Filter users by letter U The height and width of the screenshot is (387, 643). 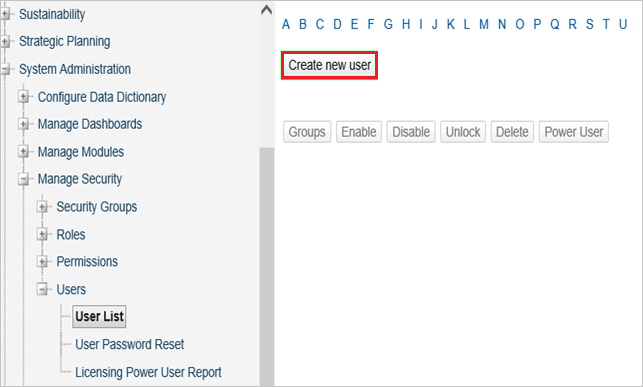(x=623, y=25)
